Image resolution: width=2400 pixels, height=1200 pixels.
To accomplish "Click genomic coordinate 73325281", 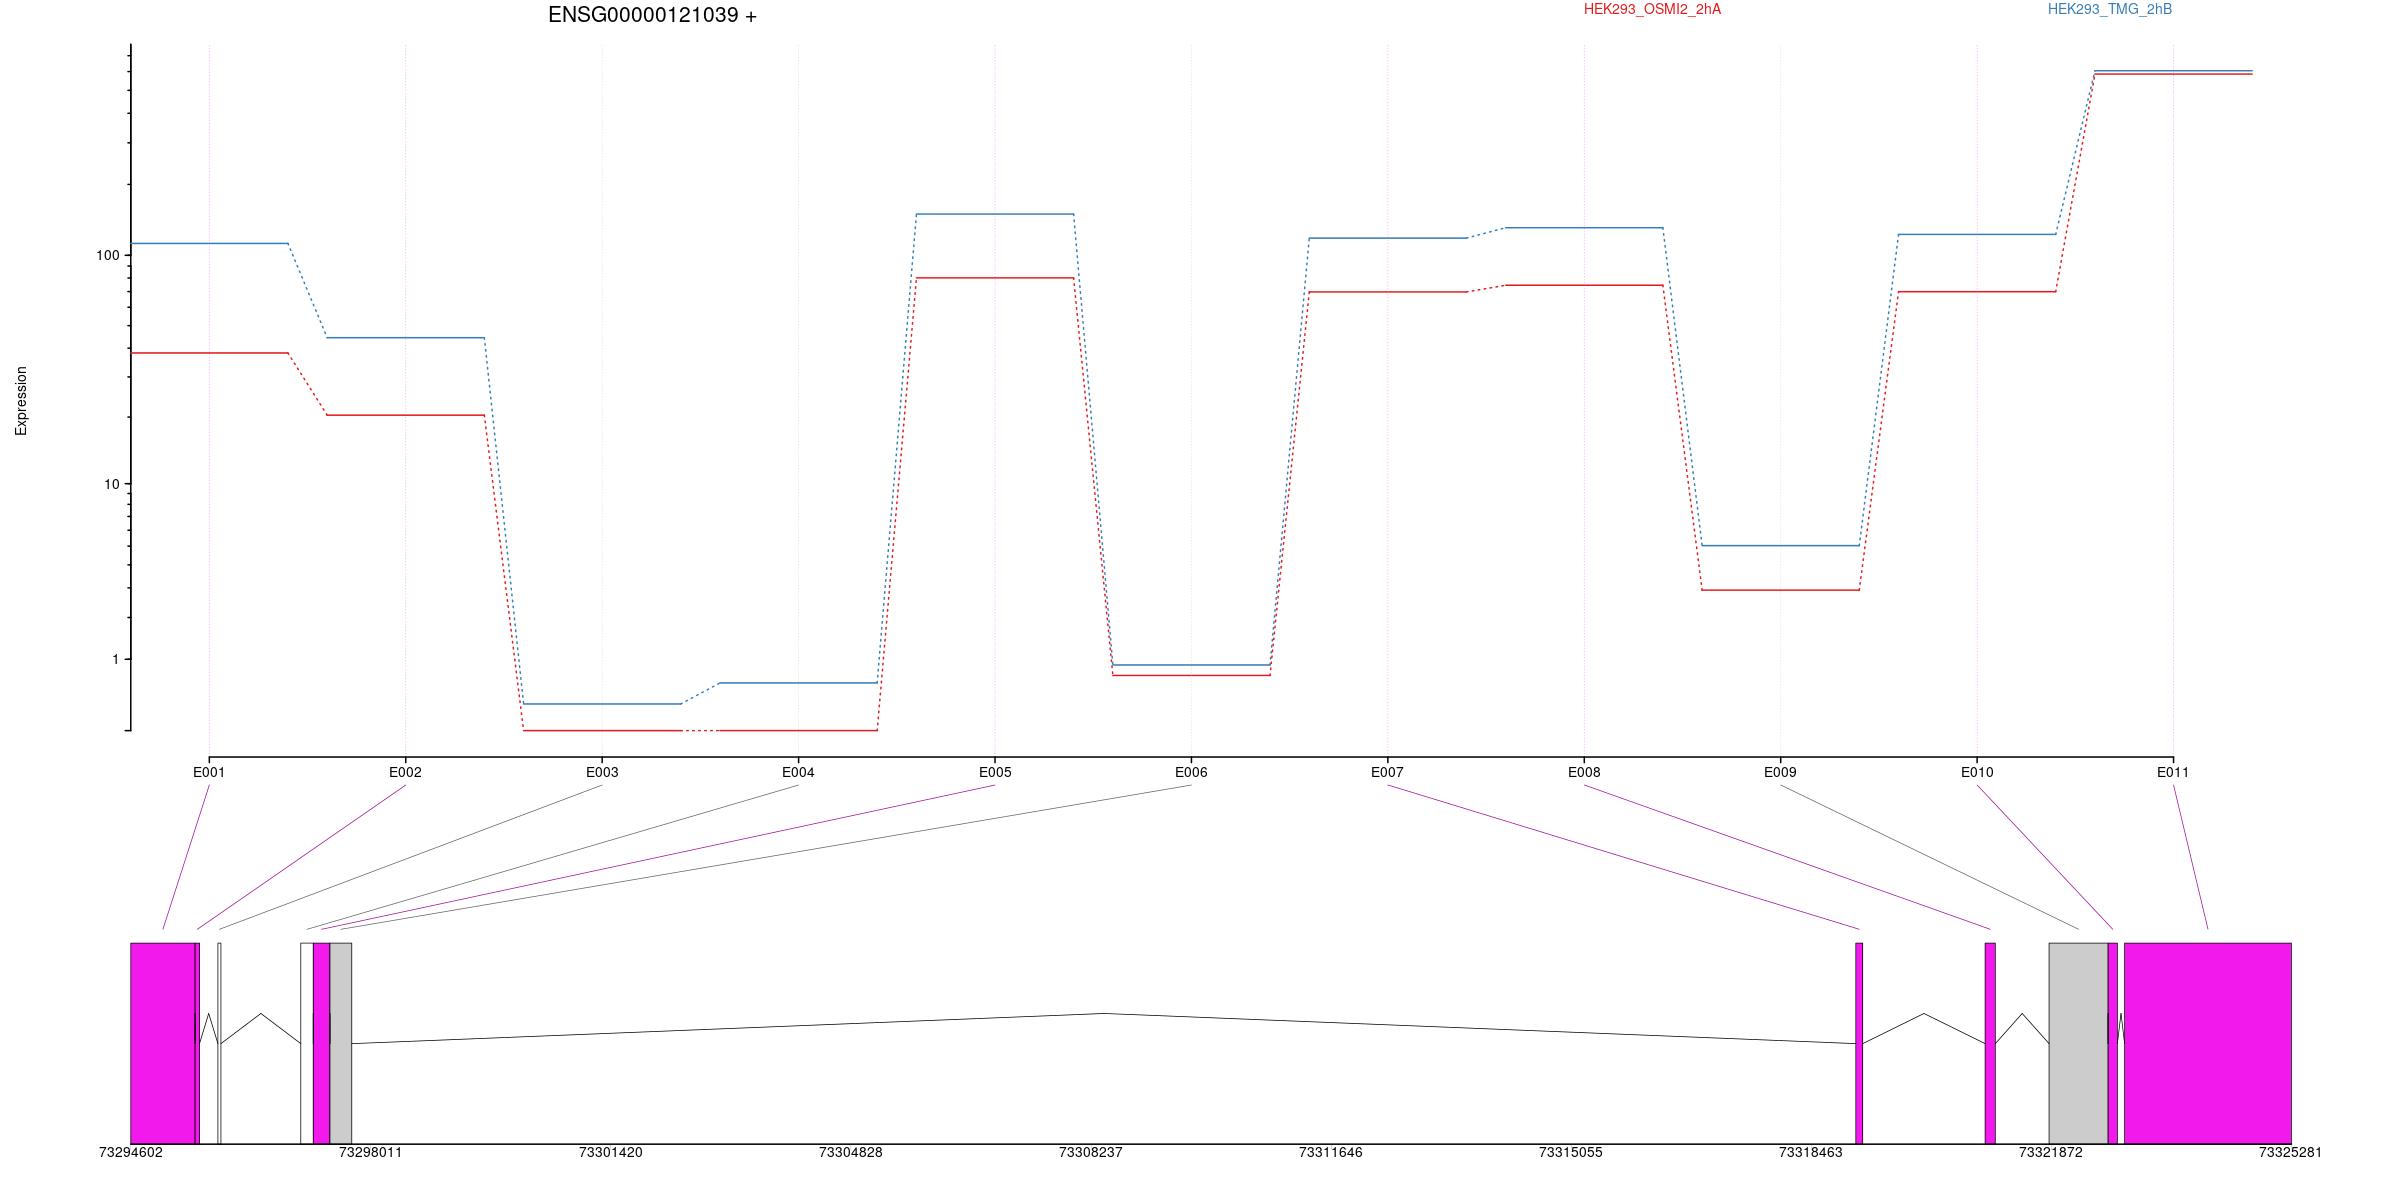I will pyautogui.click(x=2290, y=1152).
